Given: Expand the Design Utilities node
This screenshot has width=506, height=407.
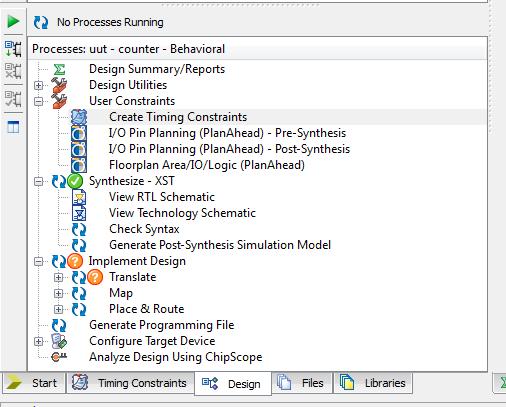Looking at the screenshot, I should pyautogui.click(x=39, y=85).
